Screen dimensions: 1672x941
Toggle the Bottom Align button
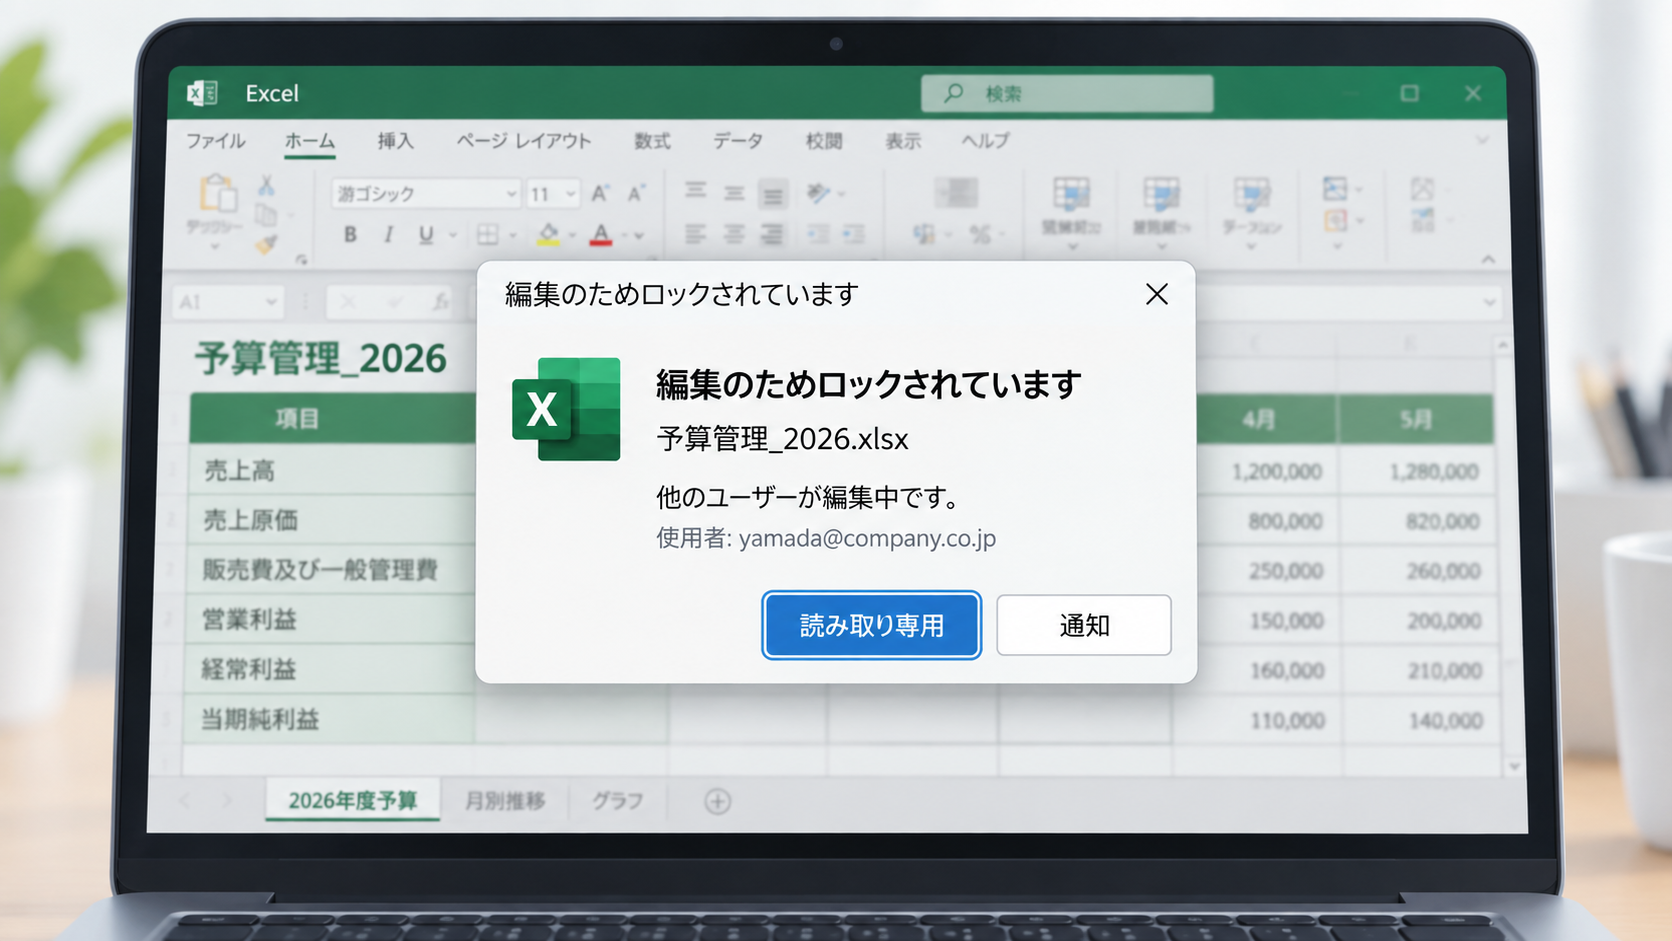pyautogui.click(x=773, y=194)
